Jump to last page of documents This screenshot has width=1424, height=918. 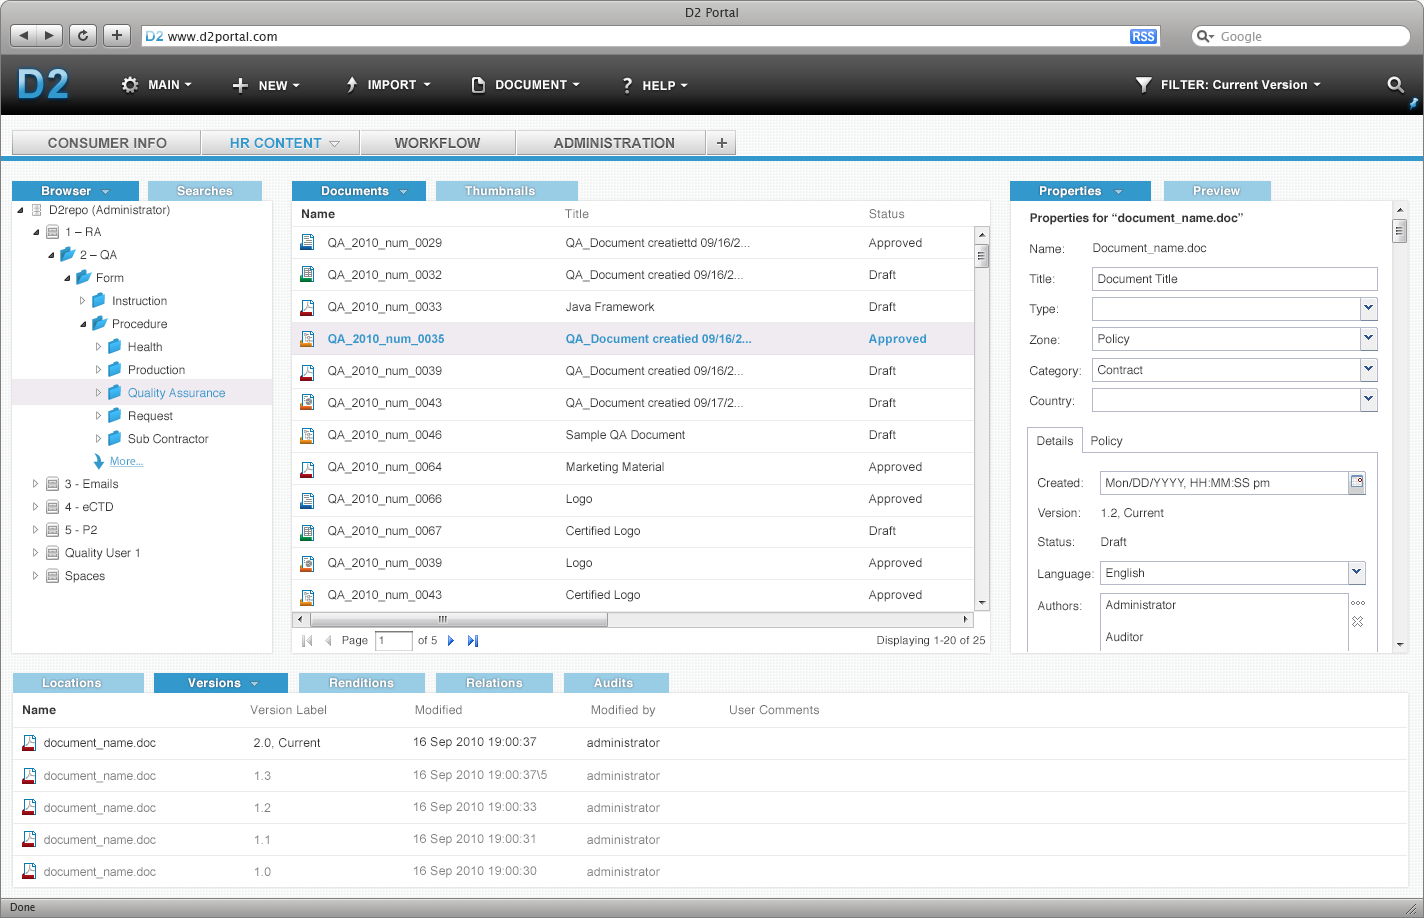click(473, 640)
